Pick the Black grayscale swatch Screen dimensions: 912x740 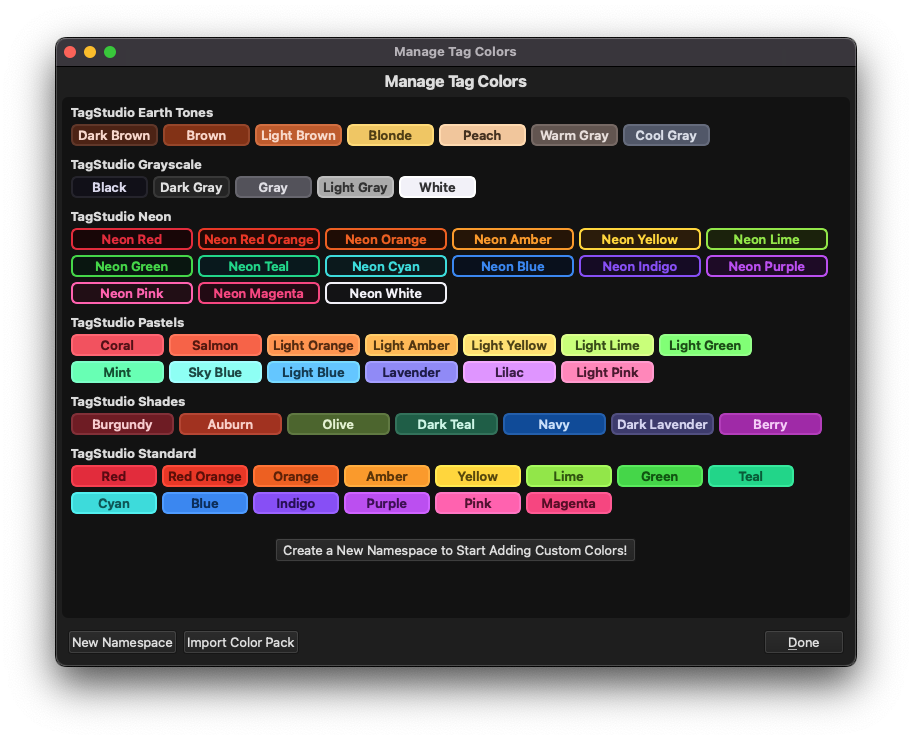(109, 187)
